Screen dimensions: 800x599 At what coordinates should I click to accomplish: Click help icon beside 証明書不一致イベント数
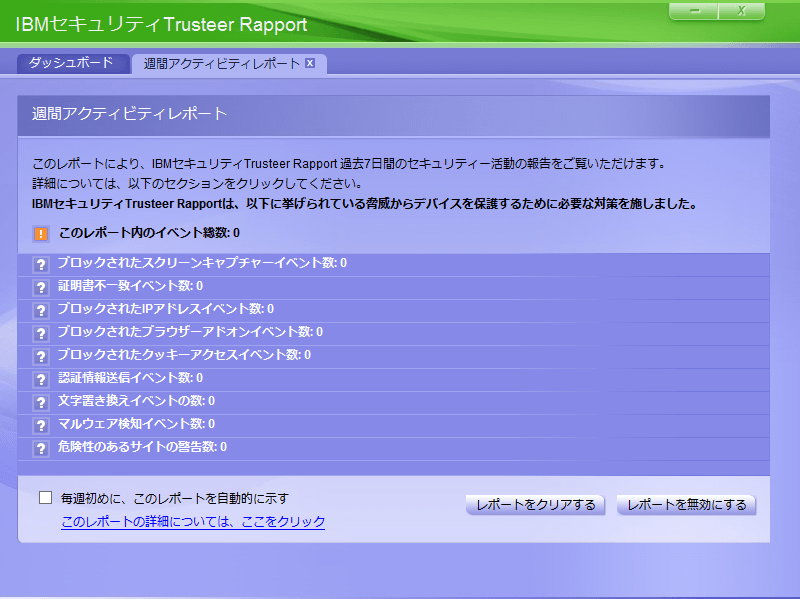click(41, 288)
